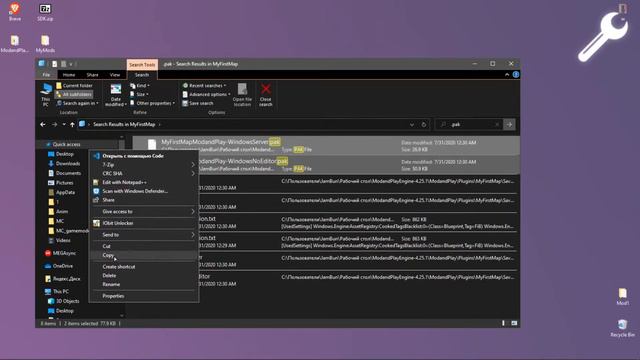This screenshot has height=360, width=640.
Task: Open recent locations dropdown arrow
Action: tap(64, 124)
